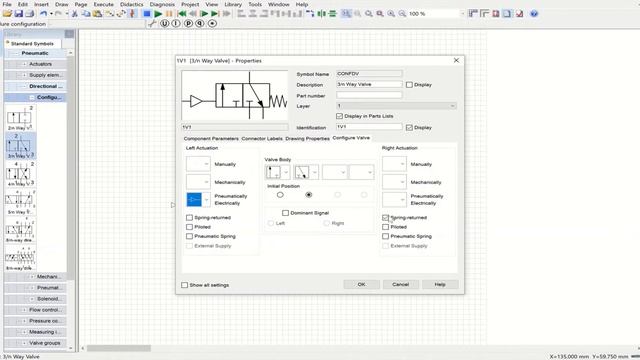The height and width of the screenshot is (360, 640).
Task: Enable right Pneumatic Spring checkbox
Action: (385, 236)
